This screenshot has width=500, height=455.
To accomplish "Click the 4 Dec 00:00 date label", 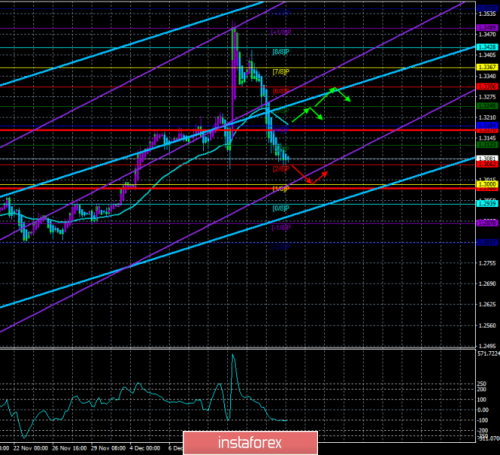I will [145, 448].
